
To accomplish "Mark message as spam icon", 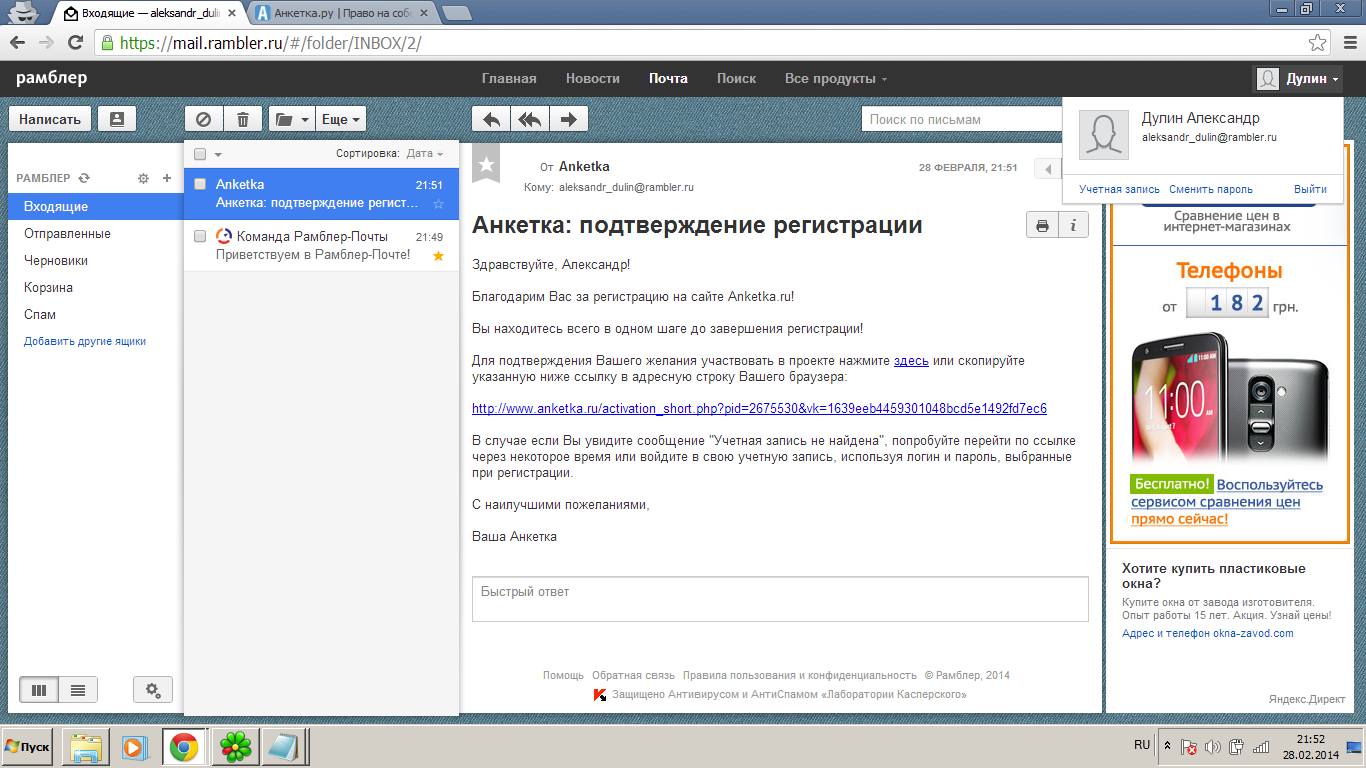I will 204,119.
